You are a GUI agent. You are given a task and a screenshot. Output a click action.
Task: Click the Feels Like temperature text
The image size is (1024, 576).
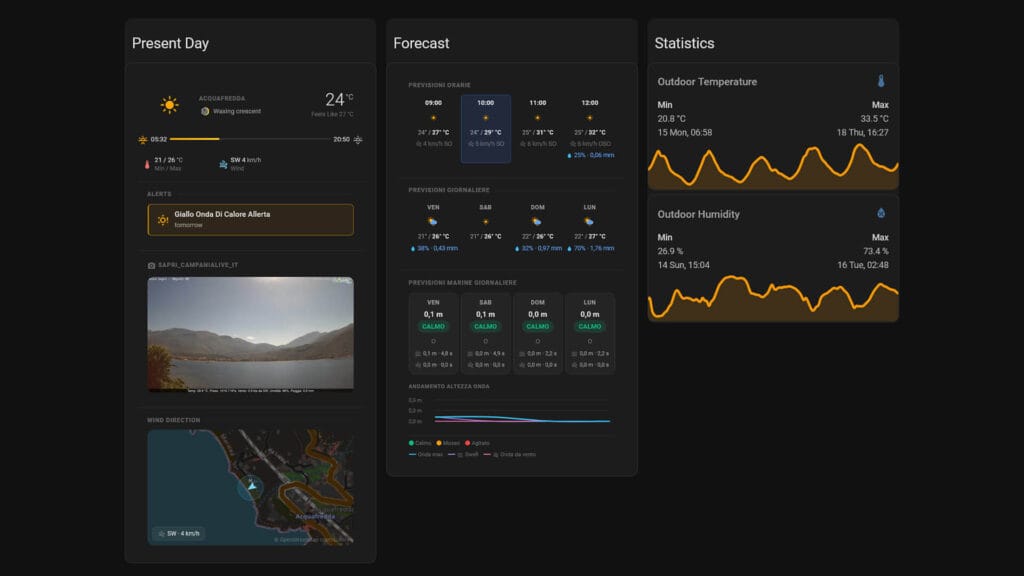(332, 114)
